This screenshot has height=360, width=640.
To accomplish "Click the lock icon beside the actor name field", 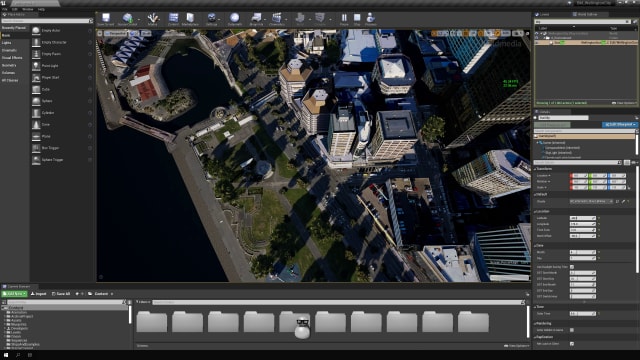I will click(636, 118).
